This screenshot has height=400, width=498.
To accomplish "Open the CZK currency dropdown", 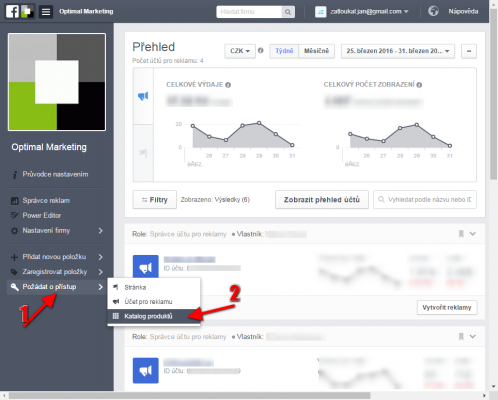I will click(240, 51).
